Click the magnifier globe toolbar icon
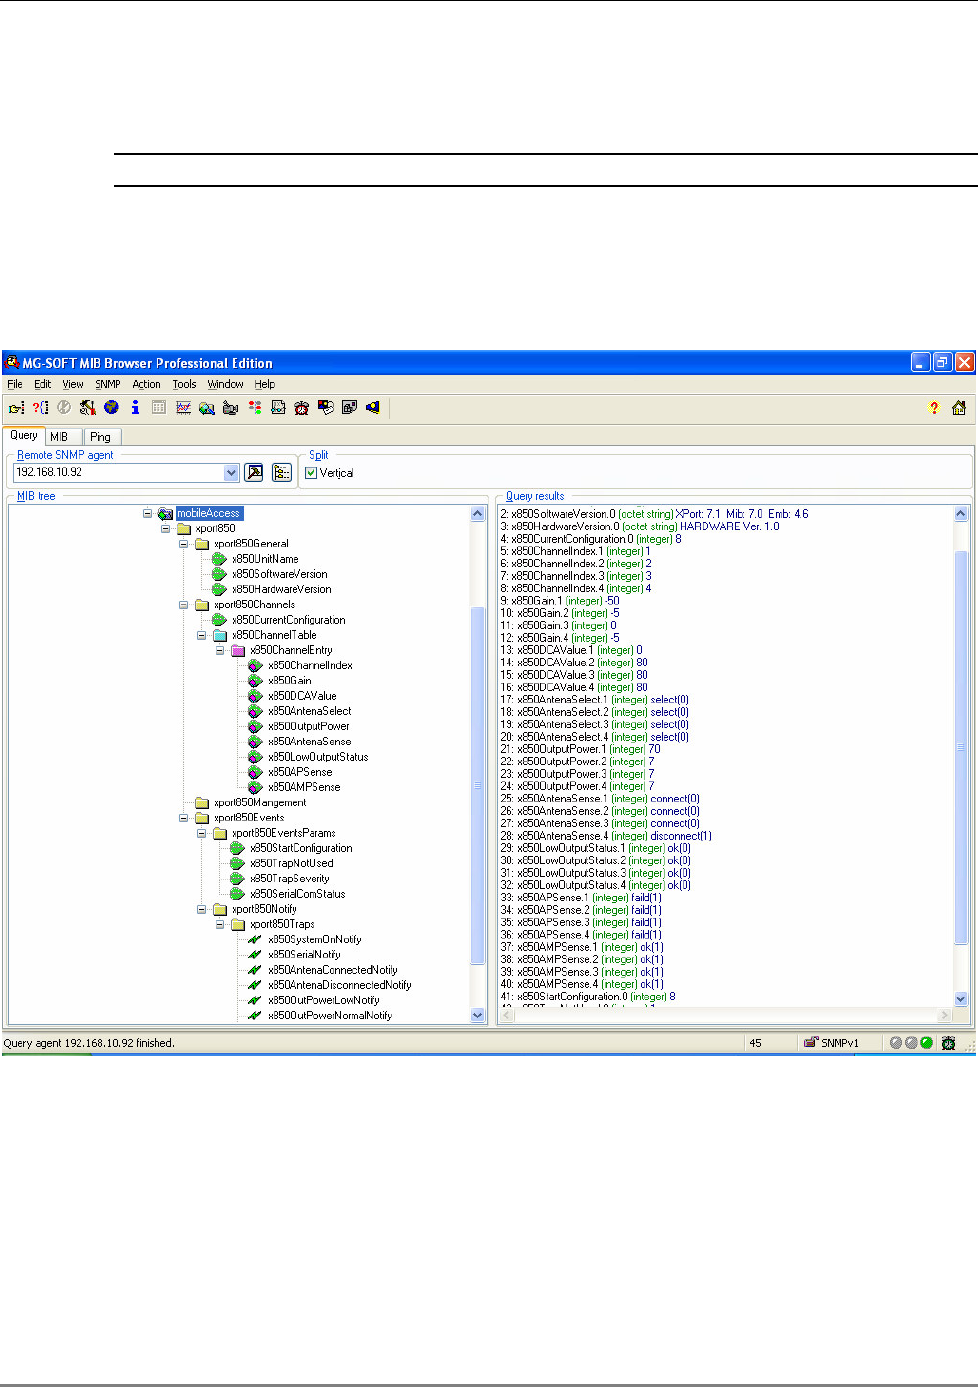The height and width of the screenshot is (1387, 978). click(206, 408)
